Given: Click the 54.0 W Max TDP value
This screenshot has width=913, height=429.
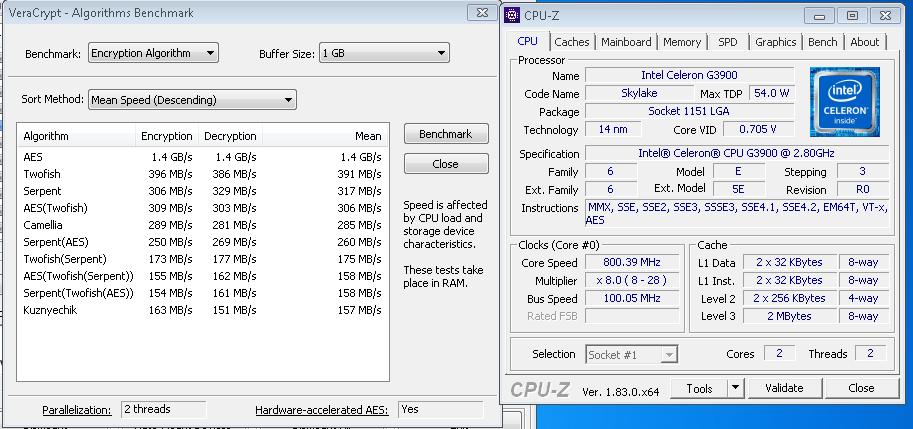Looking at the screenshot, I should pyautogui.click(x=772, y=93).
